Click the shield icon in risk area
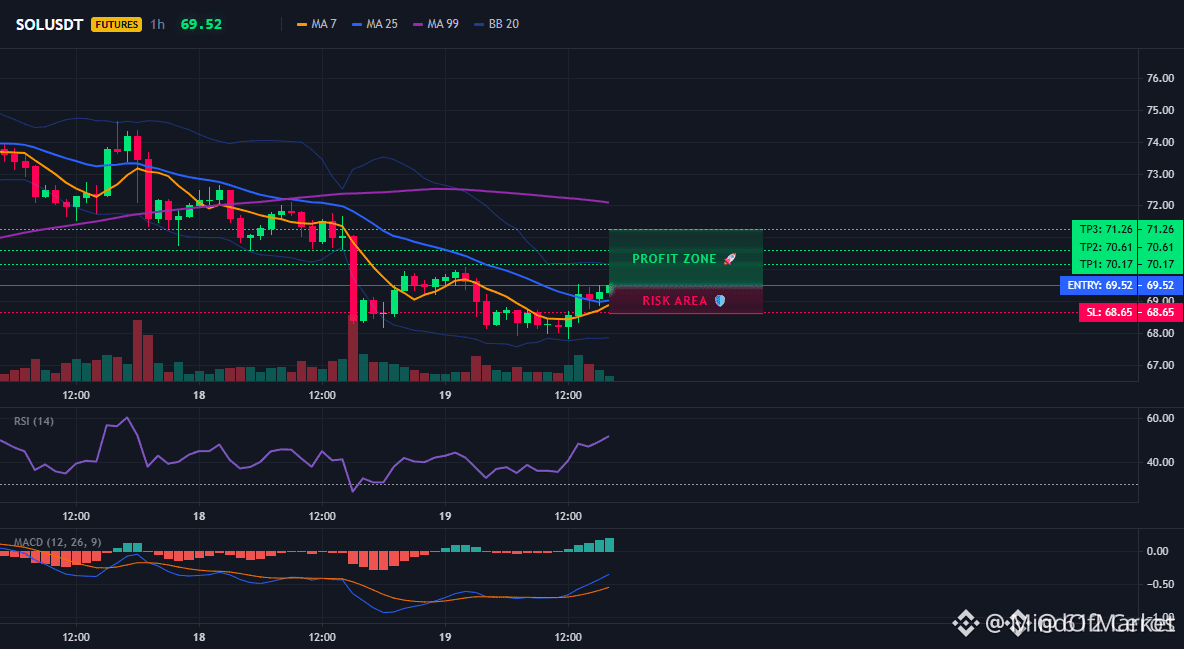The height and width of the screenshot is (649, 1184). pos(720,301)
